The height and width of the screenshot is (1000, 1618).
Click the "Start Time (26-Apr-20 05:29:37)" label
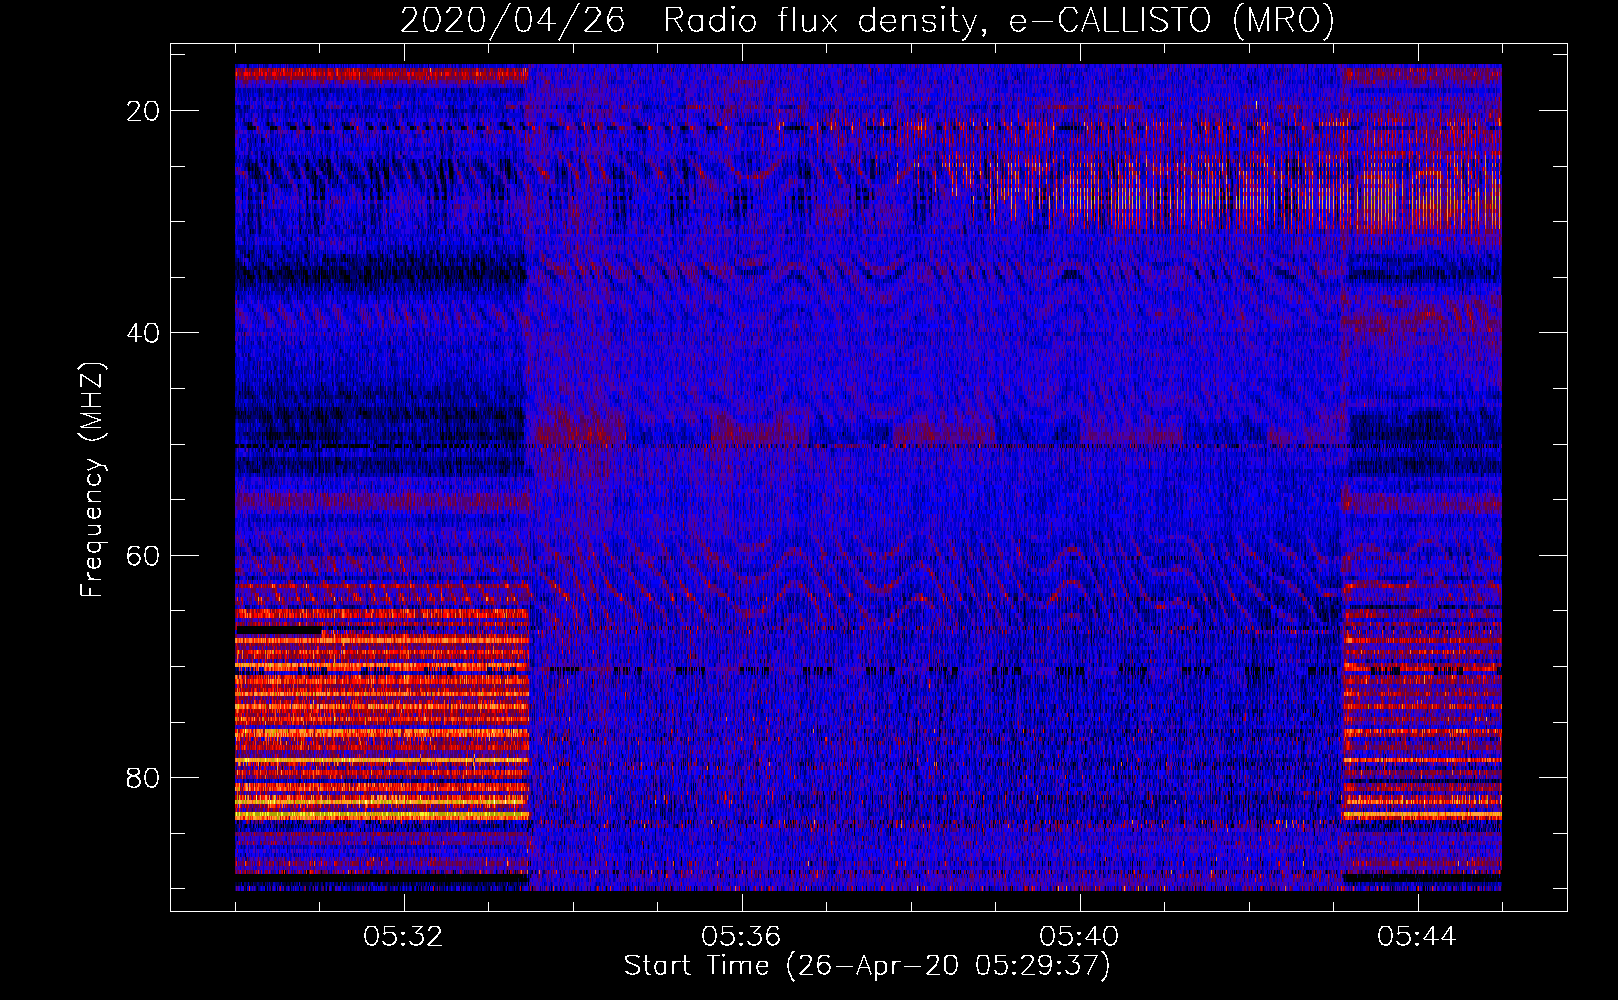(x=867, y=966)
